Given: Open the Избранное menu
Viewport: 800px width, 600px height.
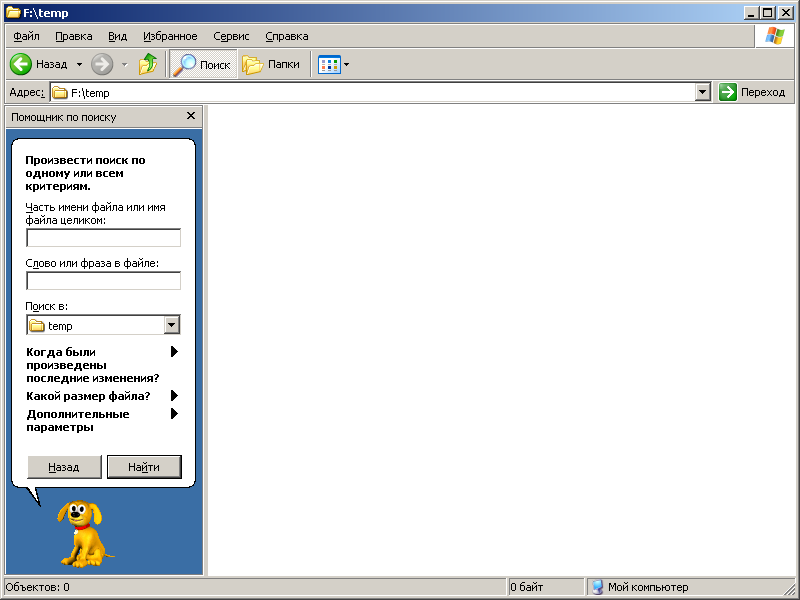Looking at the screenshot, I should point(170,36).
